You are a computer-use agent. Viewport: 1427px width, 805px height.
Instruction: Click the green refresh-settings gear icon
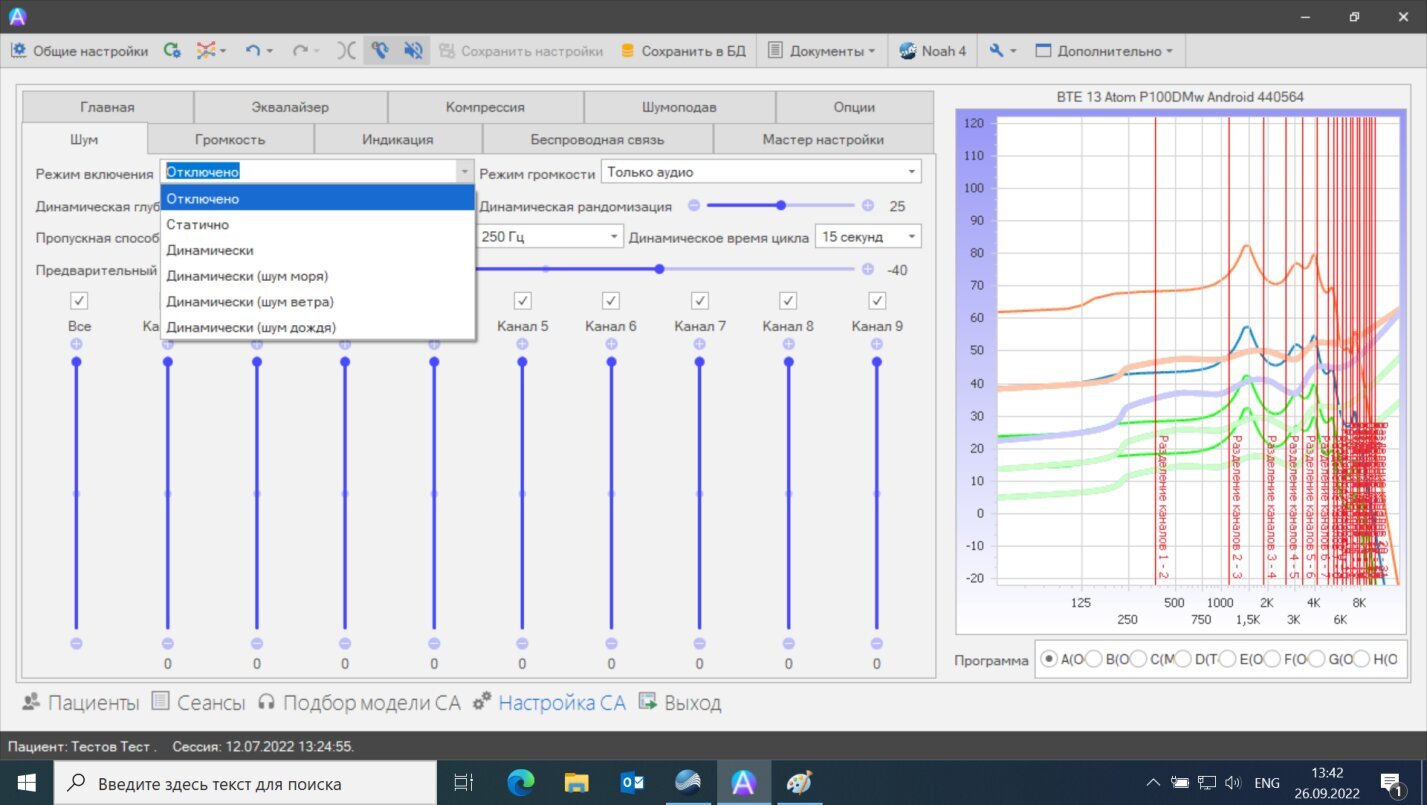click(172, 51)
